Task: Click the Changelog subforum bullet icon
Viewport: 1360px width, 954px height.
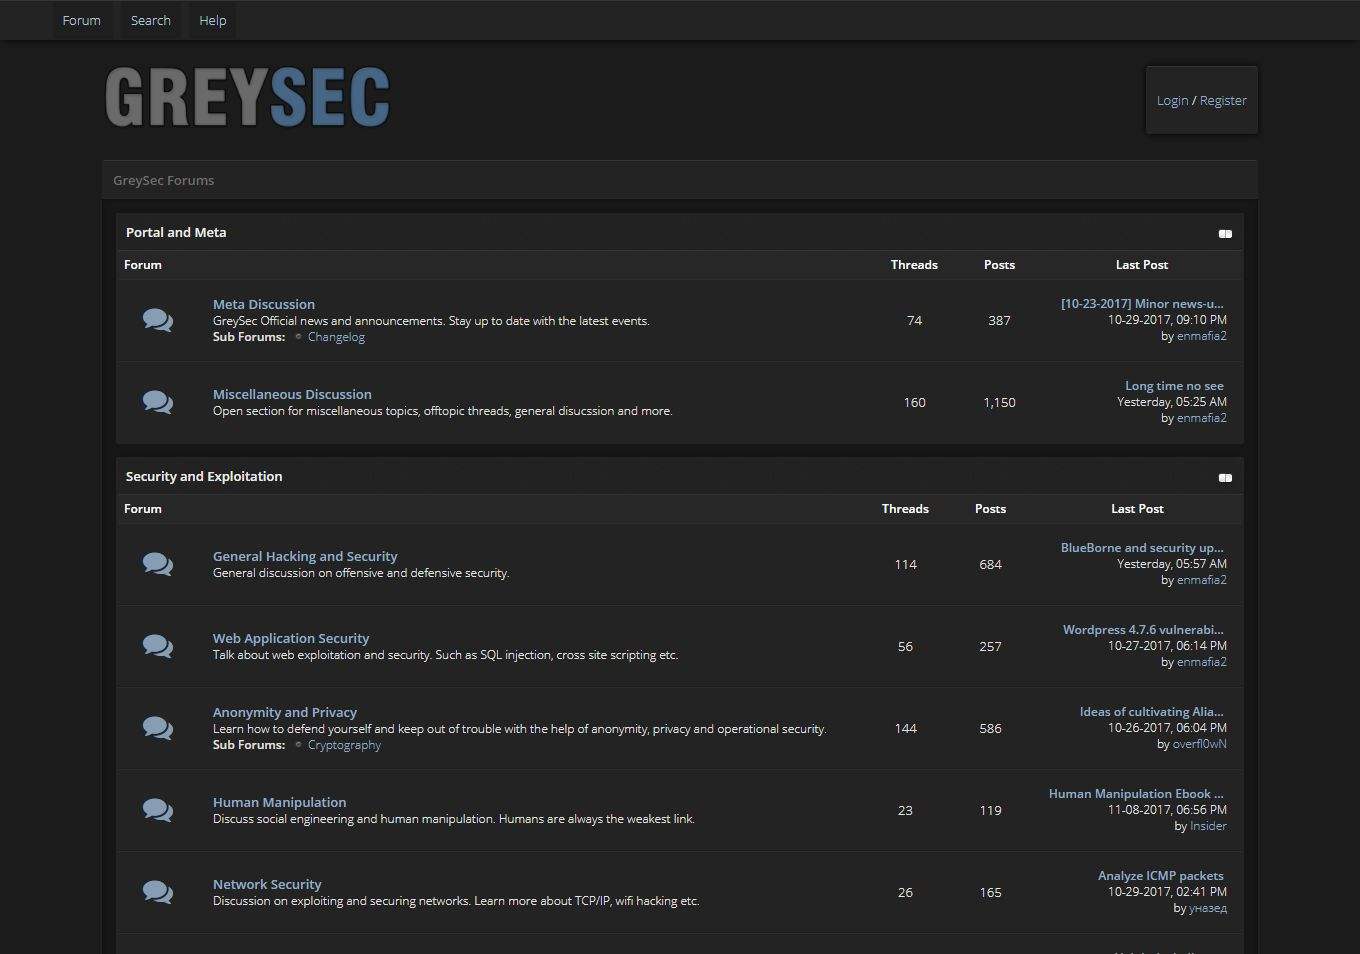Action: point(298,337)
